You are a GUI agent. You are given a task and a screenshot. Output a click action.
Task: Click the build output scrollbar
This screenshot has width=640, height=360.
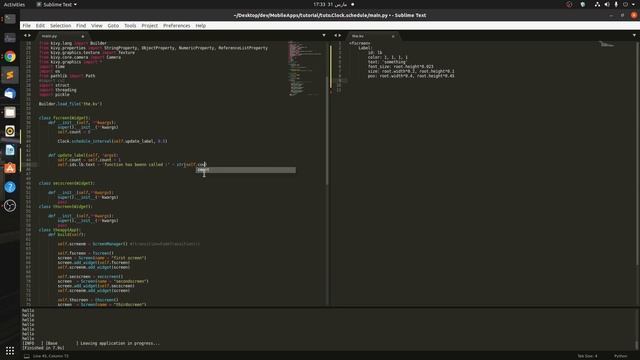tap(638, 344)
